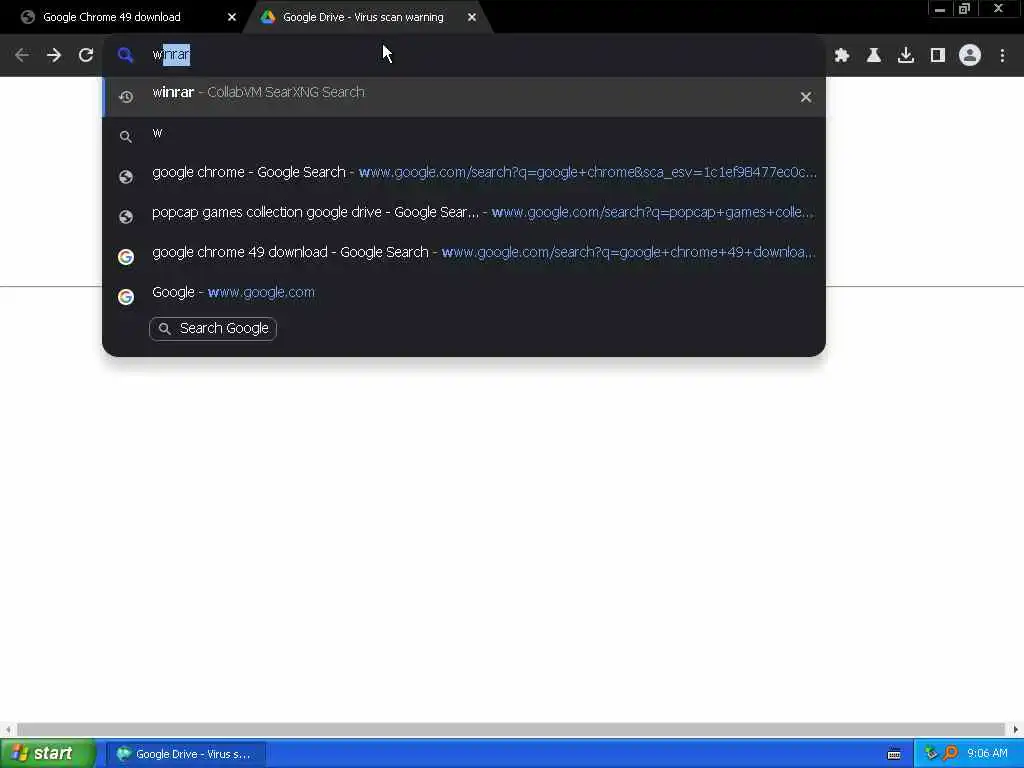Select 'google chrome 49 download' search suggestion

tap(464, 256)
